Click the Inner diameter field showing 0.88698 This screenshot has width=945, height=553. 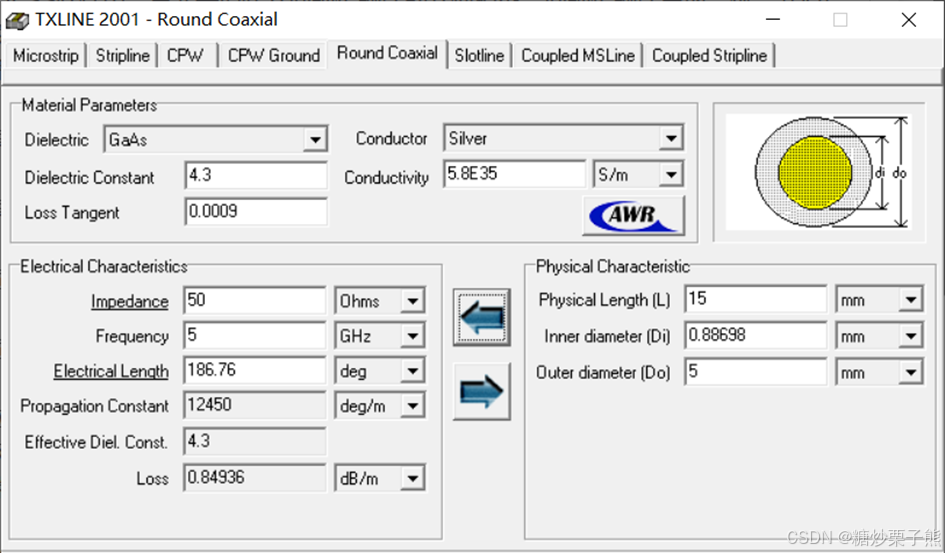[756, 335]
